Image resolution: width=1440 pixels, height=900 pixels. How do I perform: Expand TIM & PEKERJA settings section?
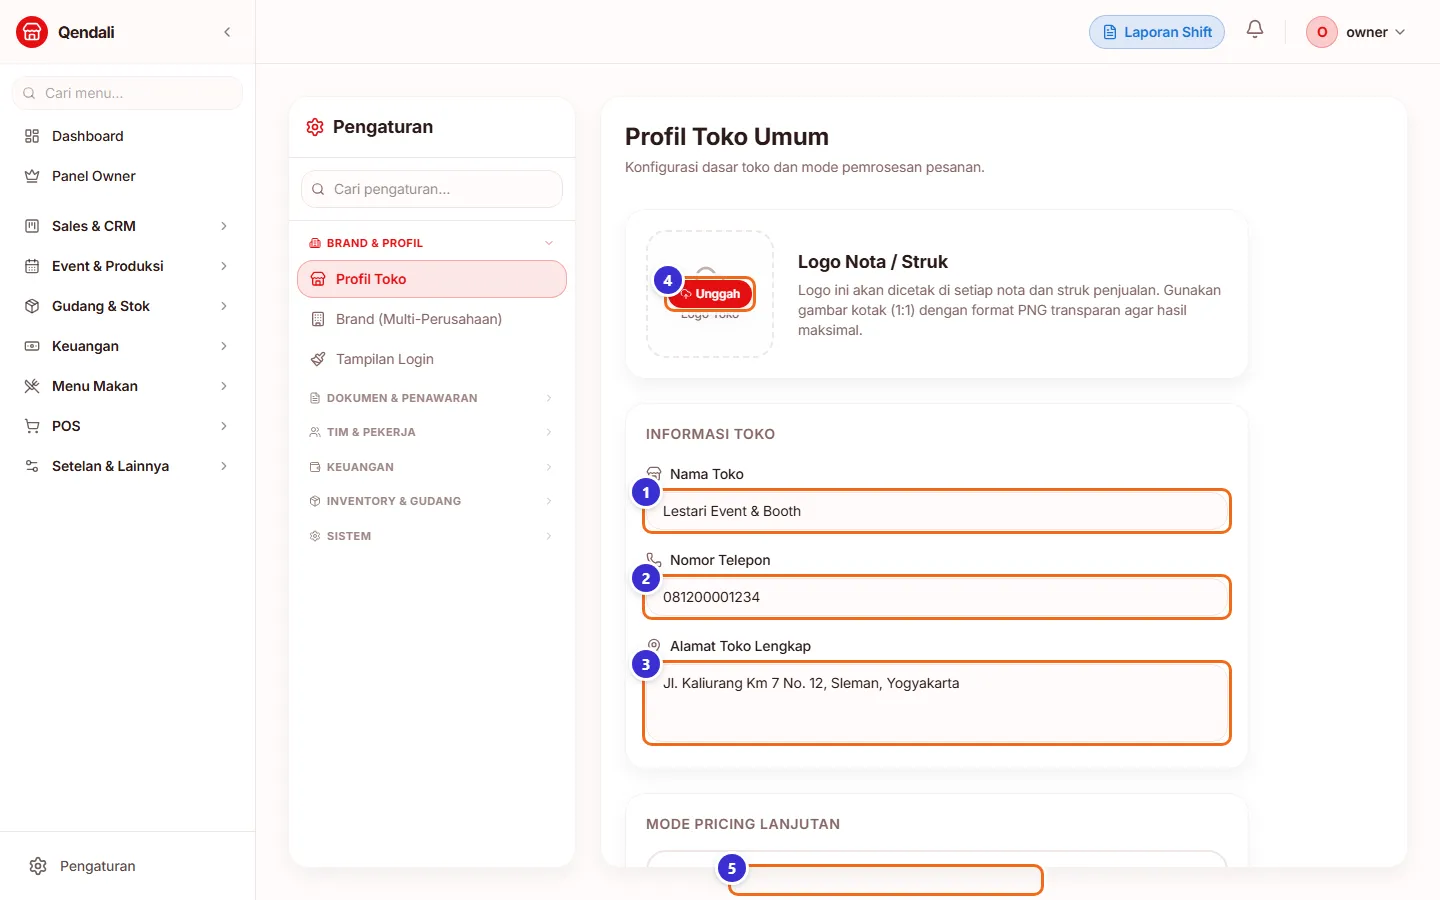(432, 432)
